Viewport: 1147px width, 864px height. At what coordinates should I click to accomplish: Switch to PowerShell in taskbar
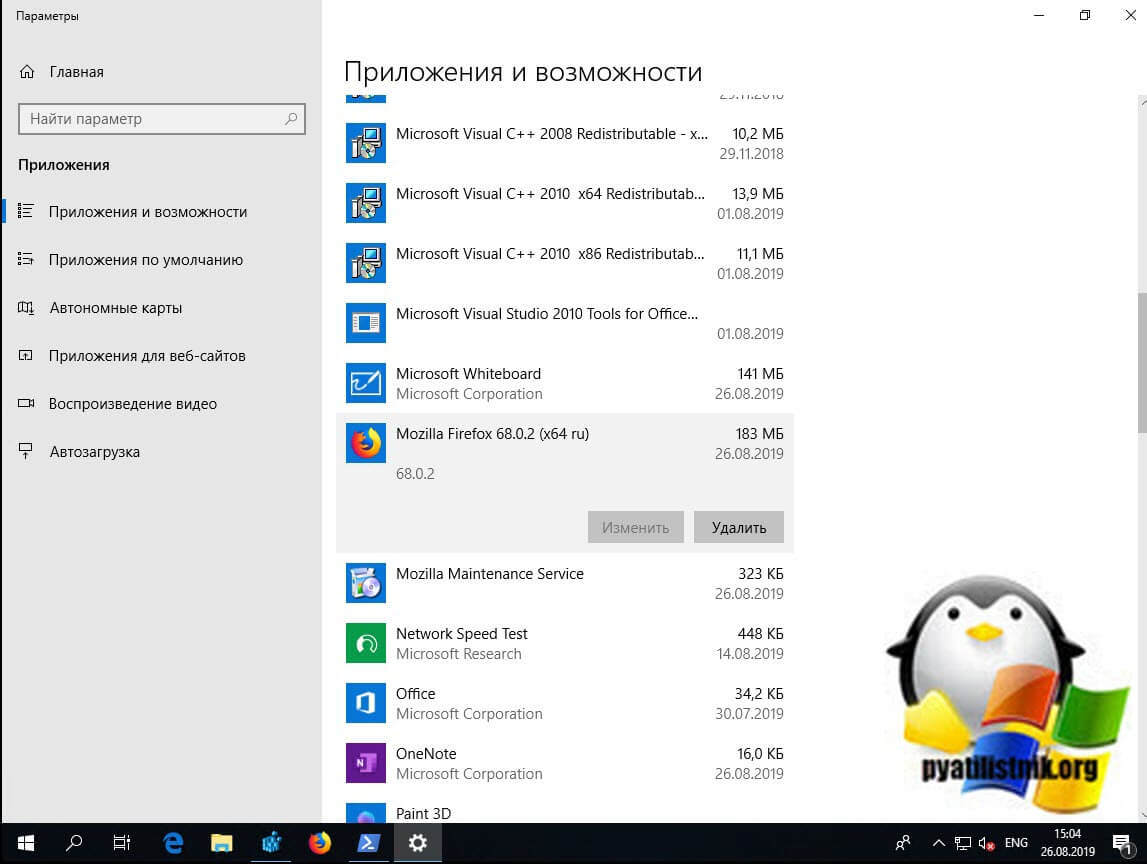(368, 843)
